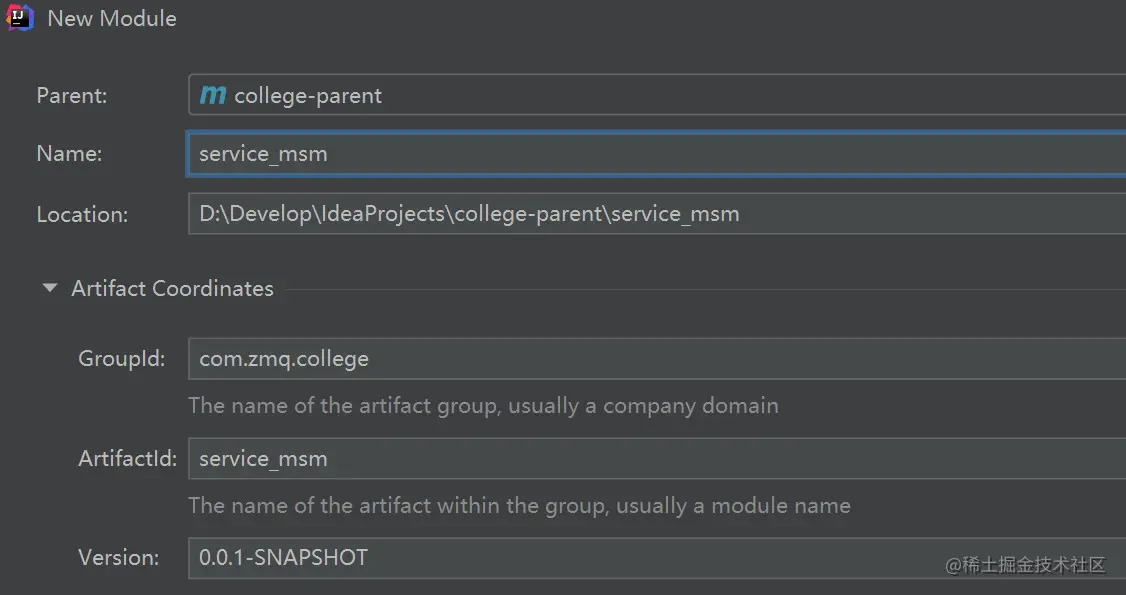Image resolution: width=1126 pixels, height=595 pixels.
Task: Click the Parent: label
Action: [72, 95]
